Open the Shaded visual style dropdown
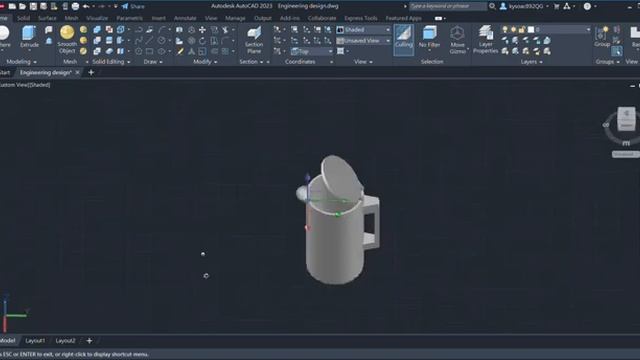This screenshot has width=640, height=360. 363,30
